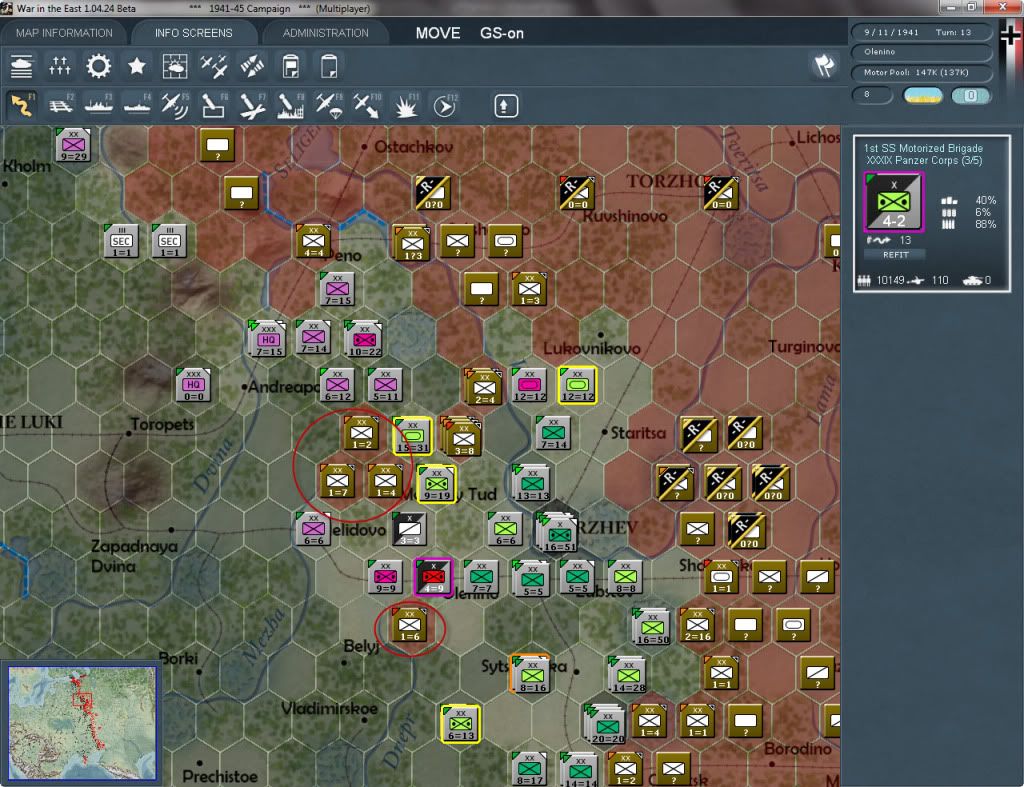The width and height of the screenshot is (1024, 787).
Task: Open the blank report document icon
Action: [x=329, y=66]
